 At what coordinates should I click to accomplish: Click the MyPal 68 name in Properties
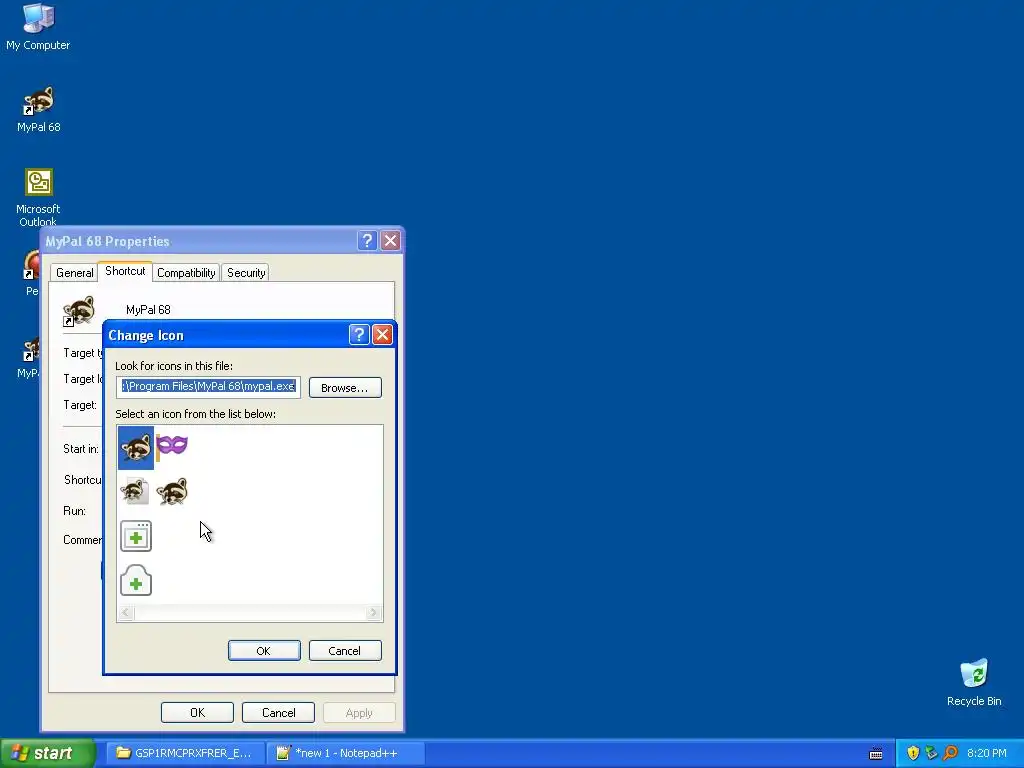[148, 310]
